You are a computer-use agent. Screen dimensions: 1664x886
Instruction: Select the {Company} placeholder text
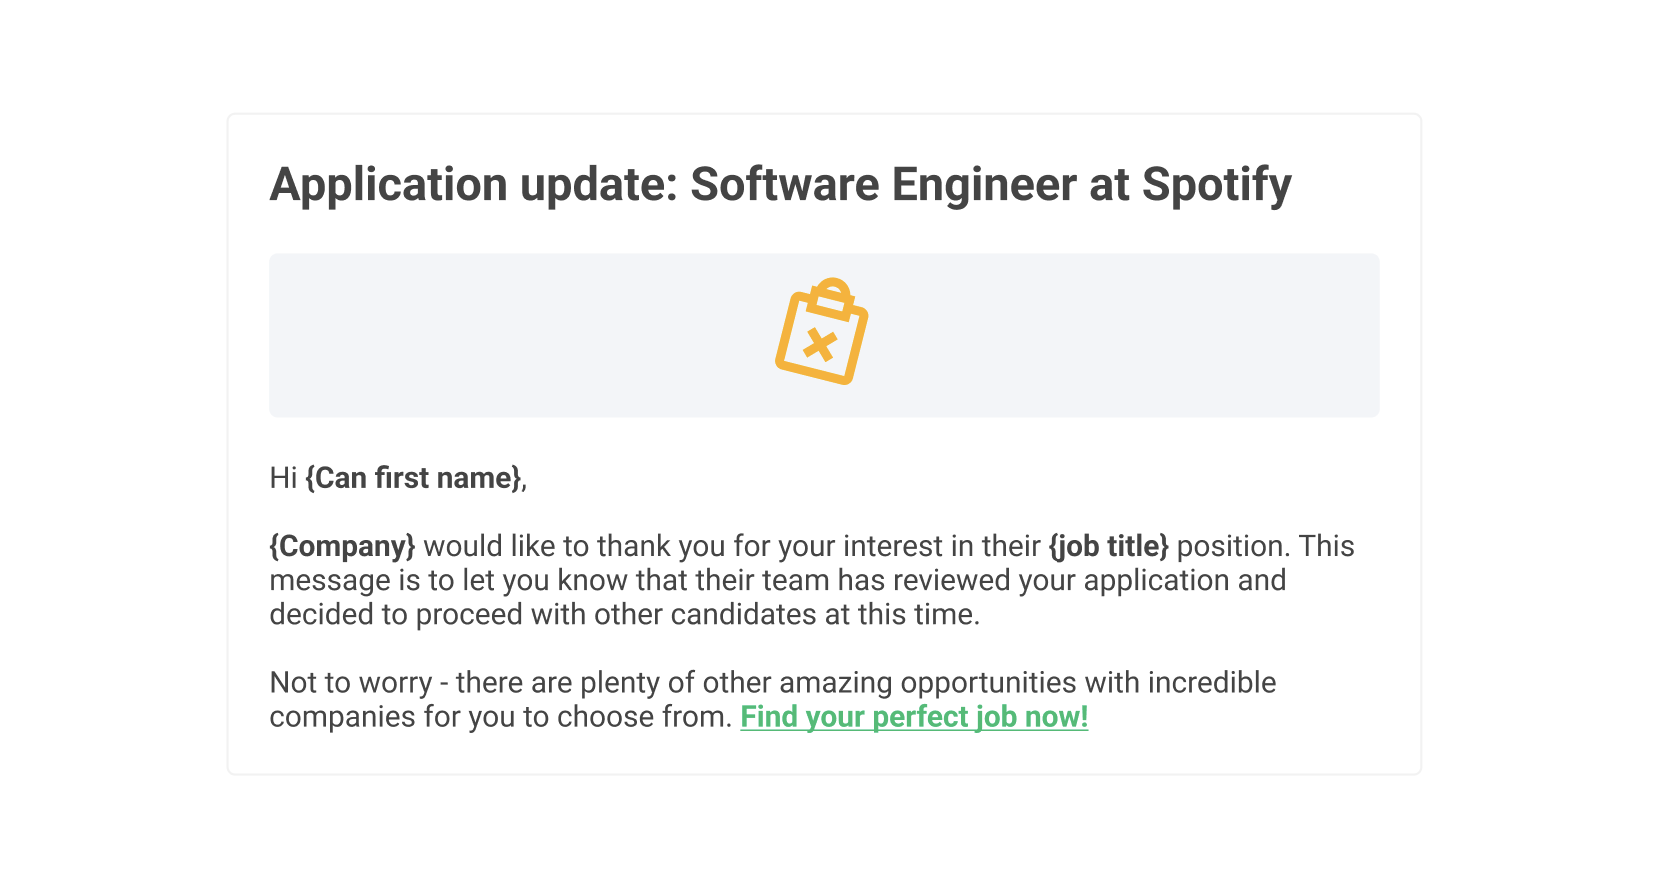(x=342, y=546)
